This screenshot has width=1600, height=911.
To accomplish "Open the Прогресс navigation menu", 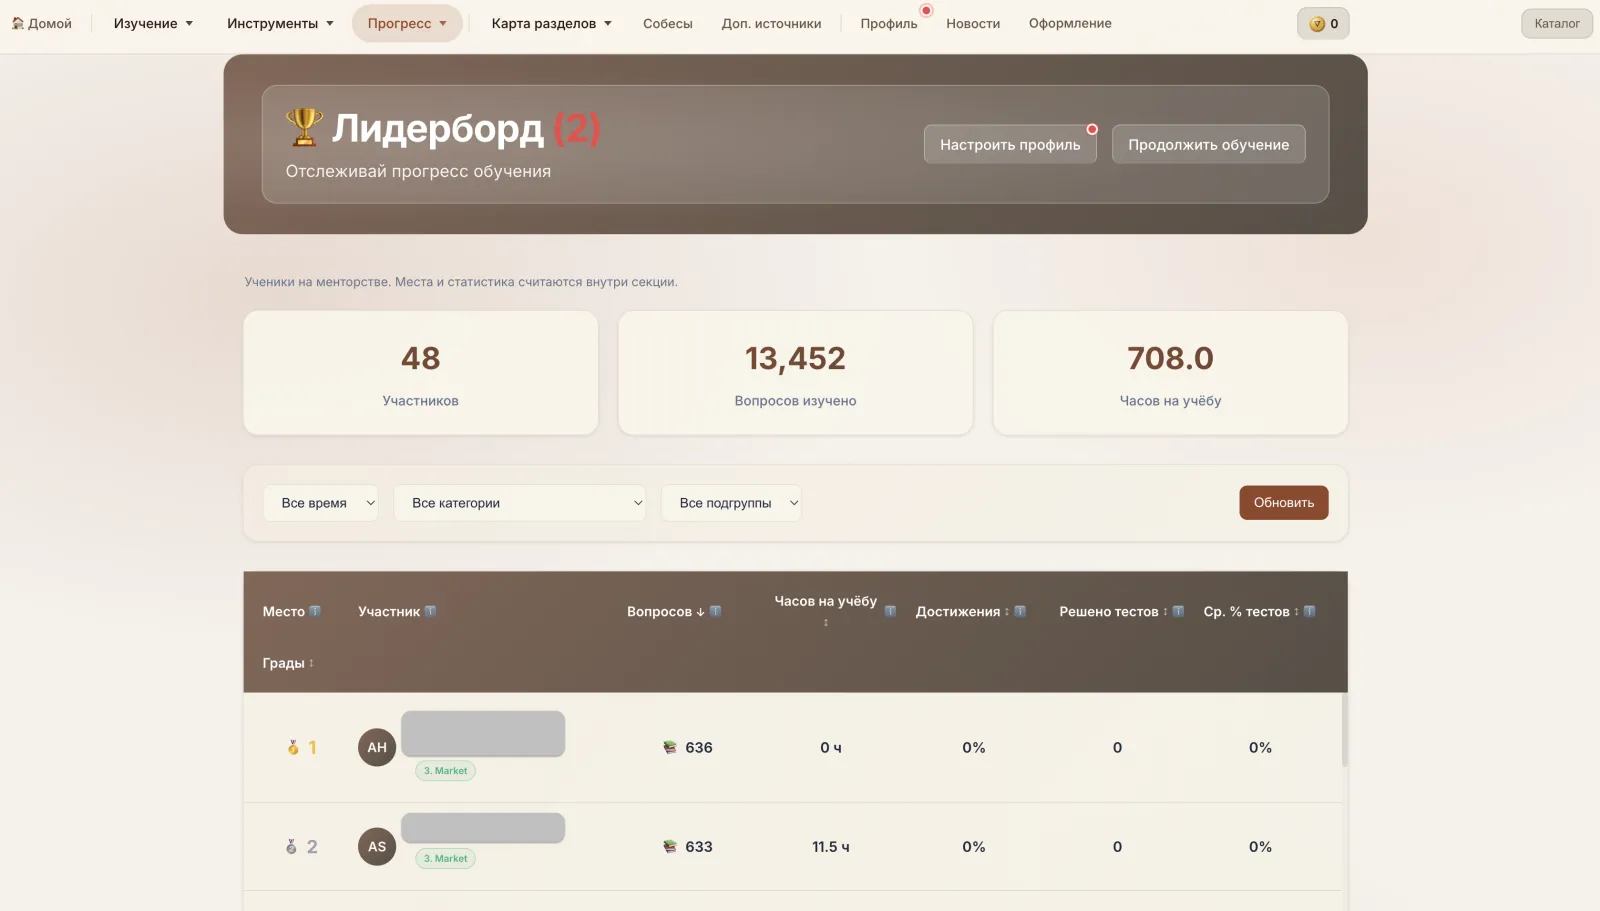I will point(407,23).
